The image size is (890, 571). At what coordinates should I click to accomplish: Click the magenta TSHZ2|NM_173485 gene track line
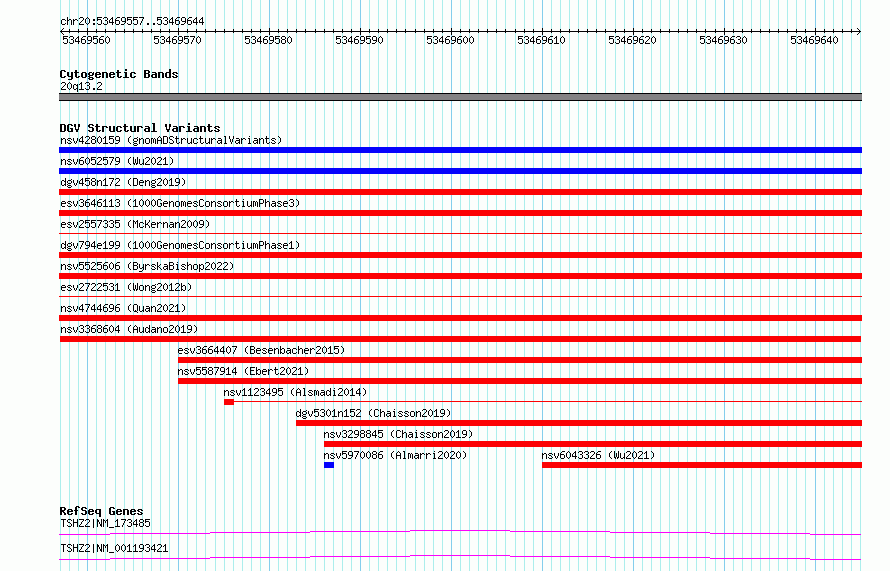(x=460, y=532)
